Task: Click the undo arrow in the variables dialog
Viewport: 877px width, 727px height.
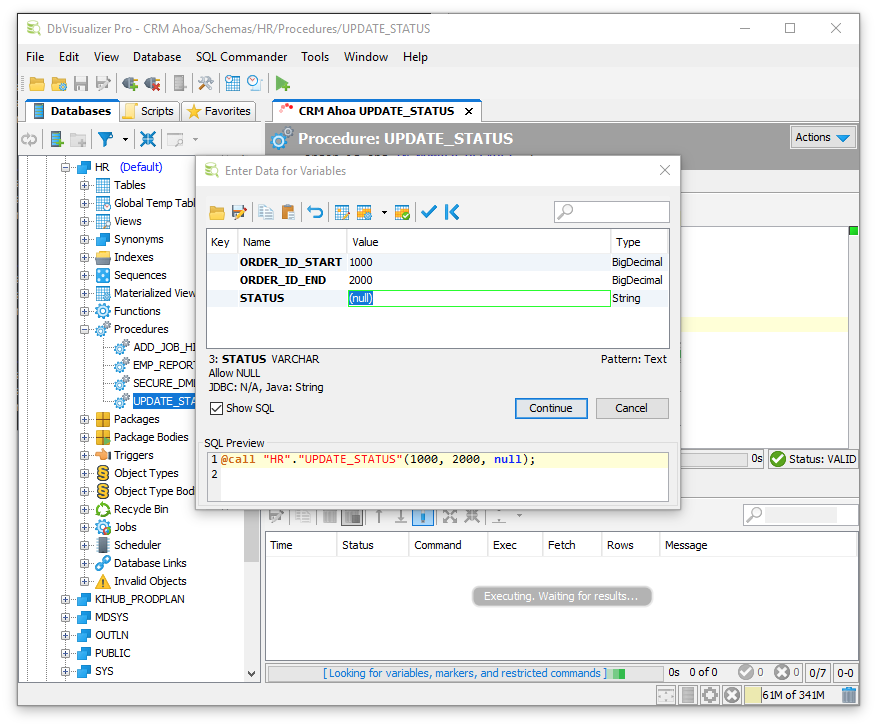Action: (315, 212)
